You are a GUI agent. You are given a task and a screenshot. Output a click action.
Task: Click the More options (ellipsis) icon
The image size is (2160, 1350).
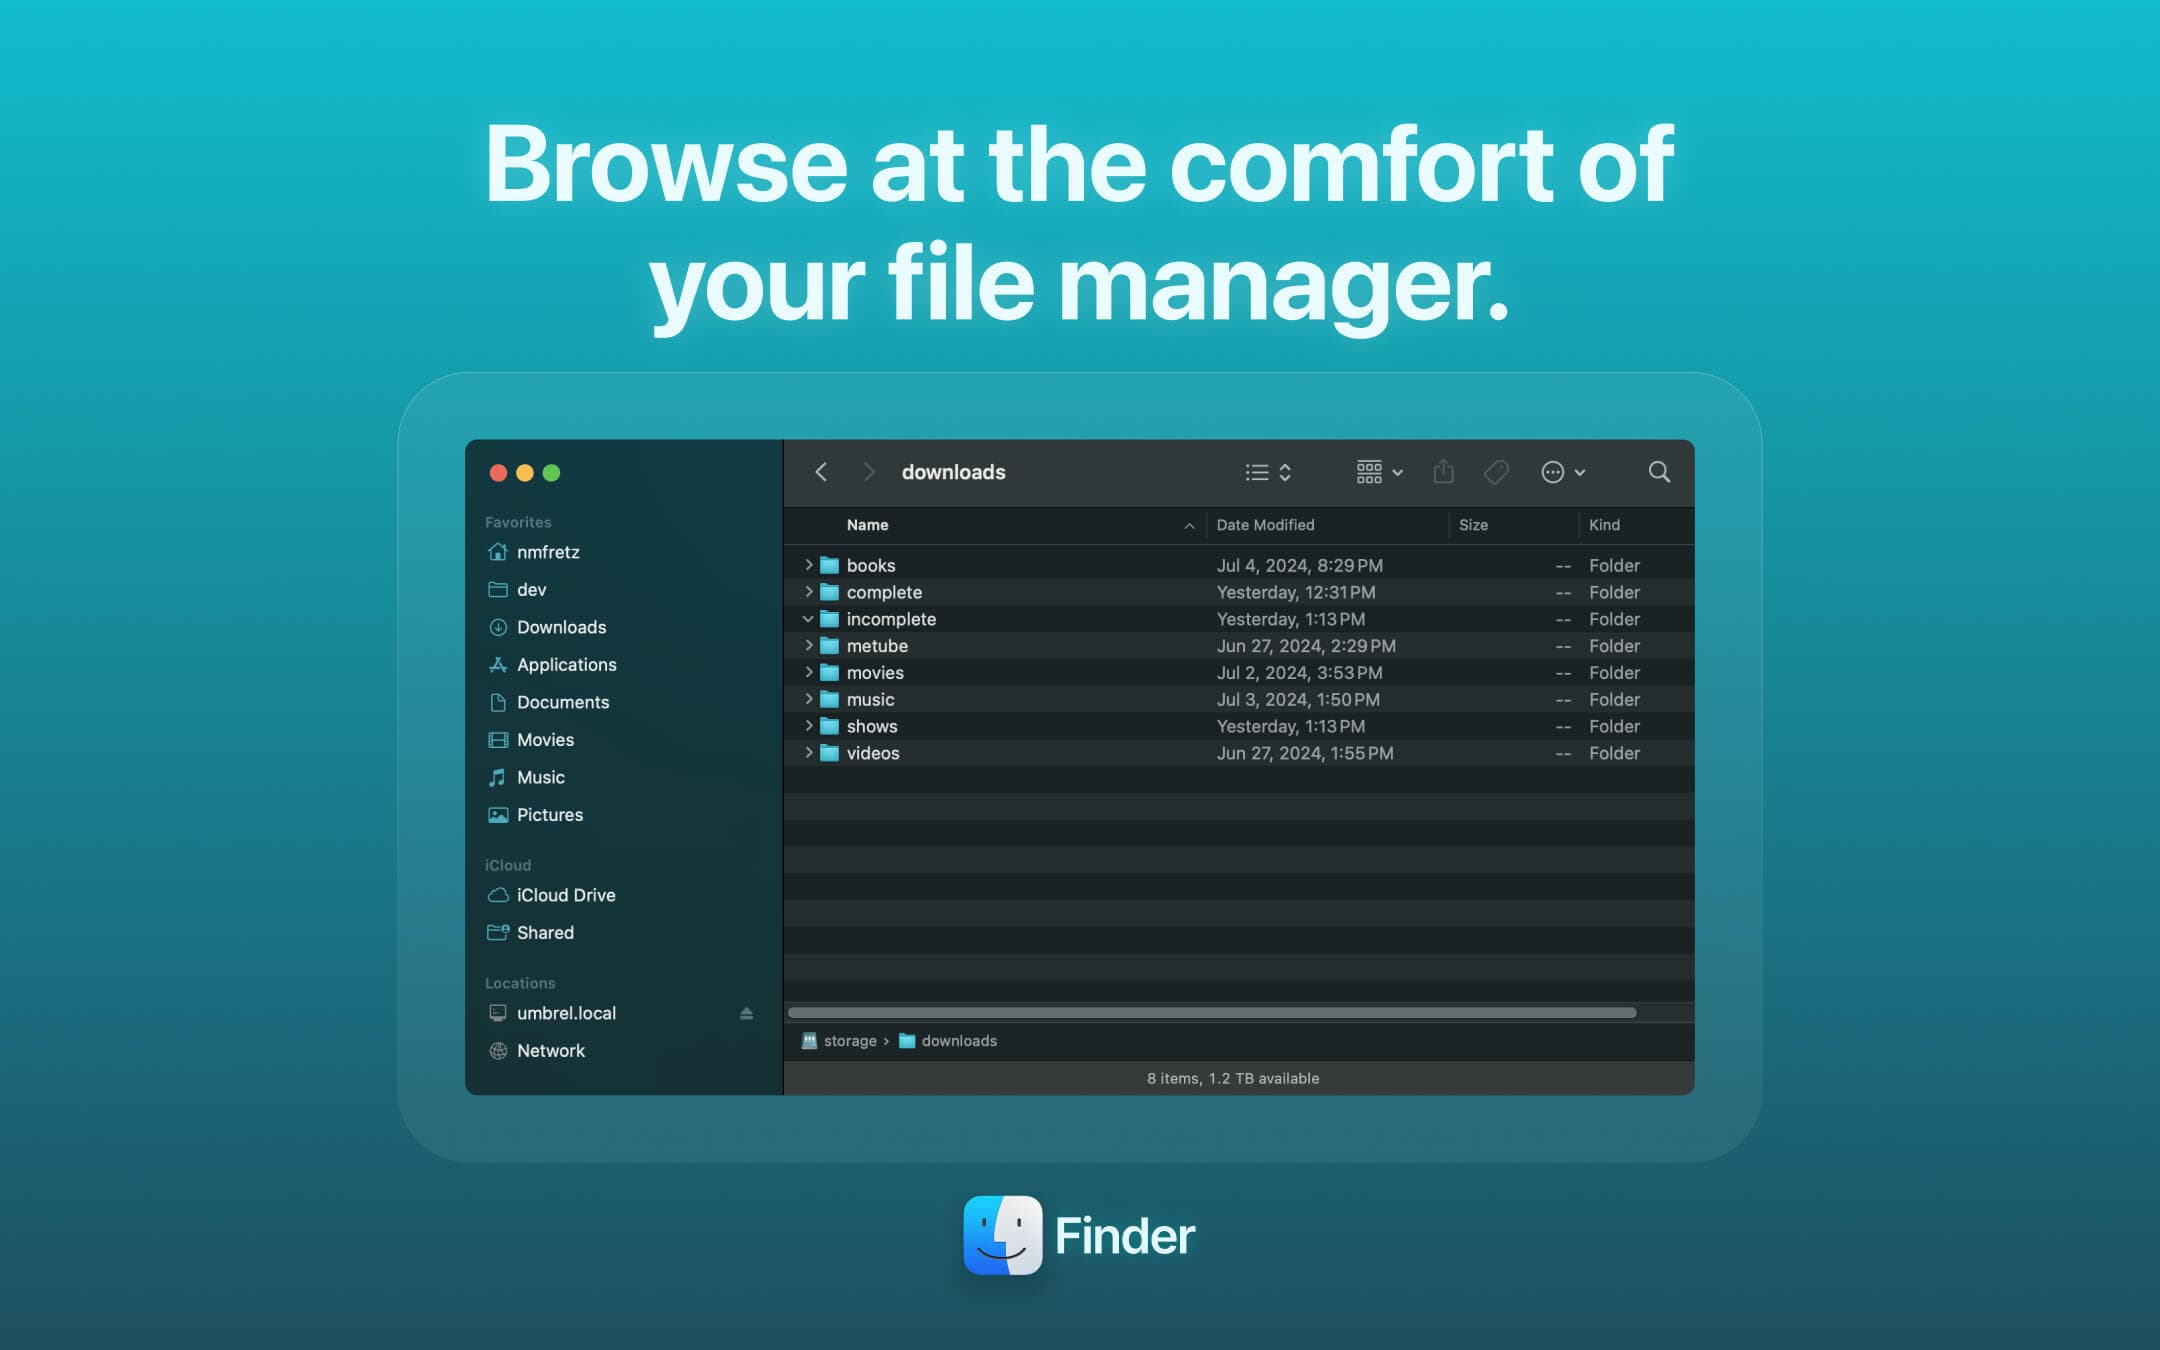[1555, 471]
